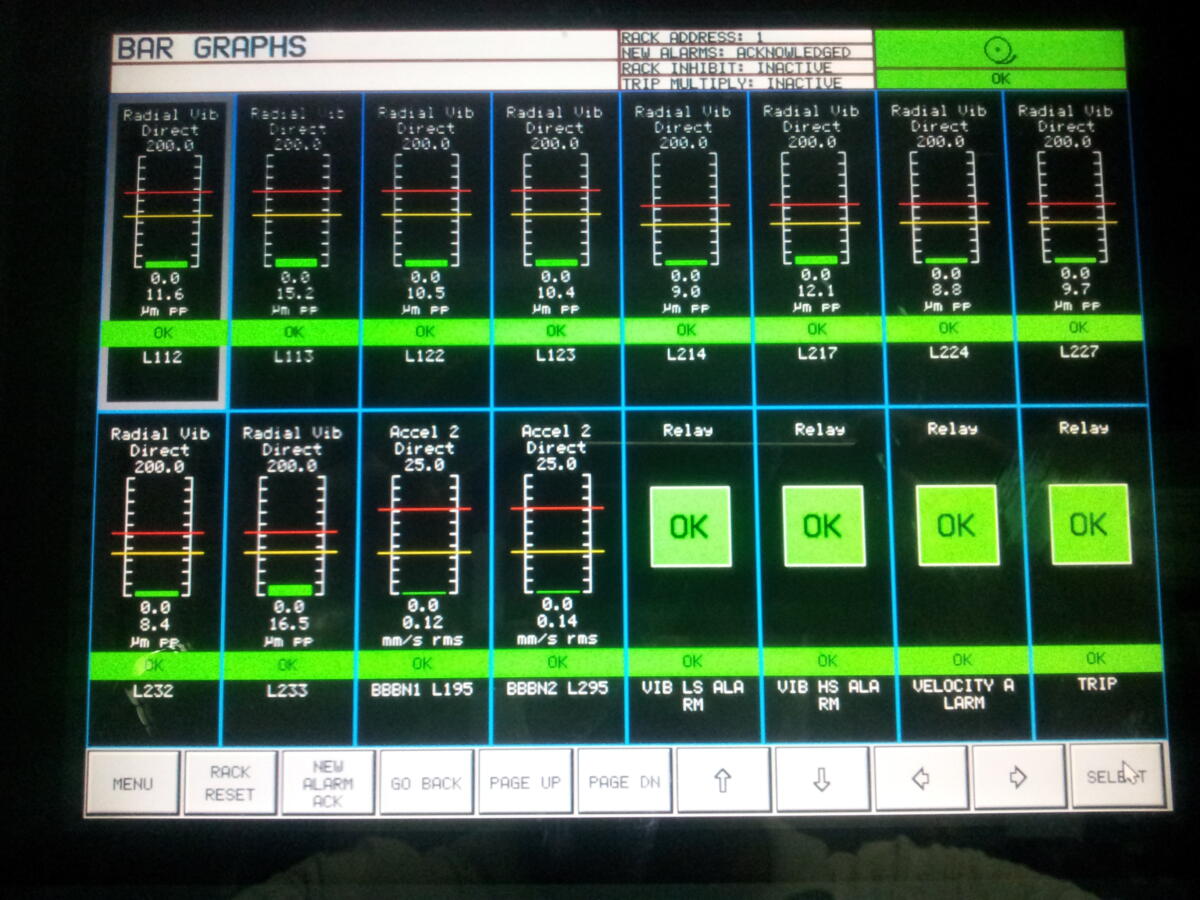The height and width of the screenshot is (900, 1200).
Task: Click the down arrow navigation button
Action: [x=822, y=779]
